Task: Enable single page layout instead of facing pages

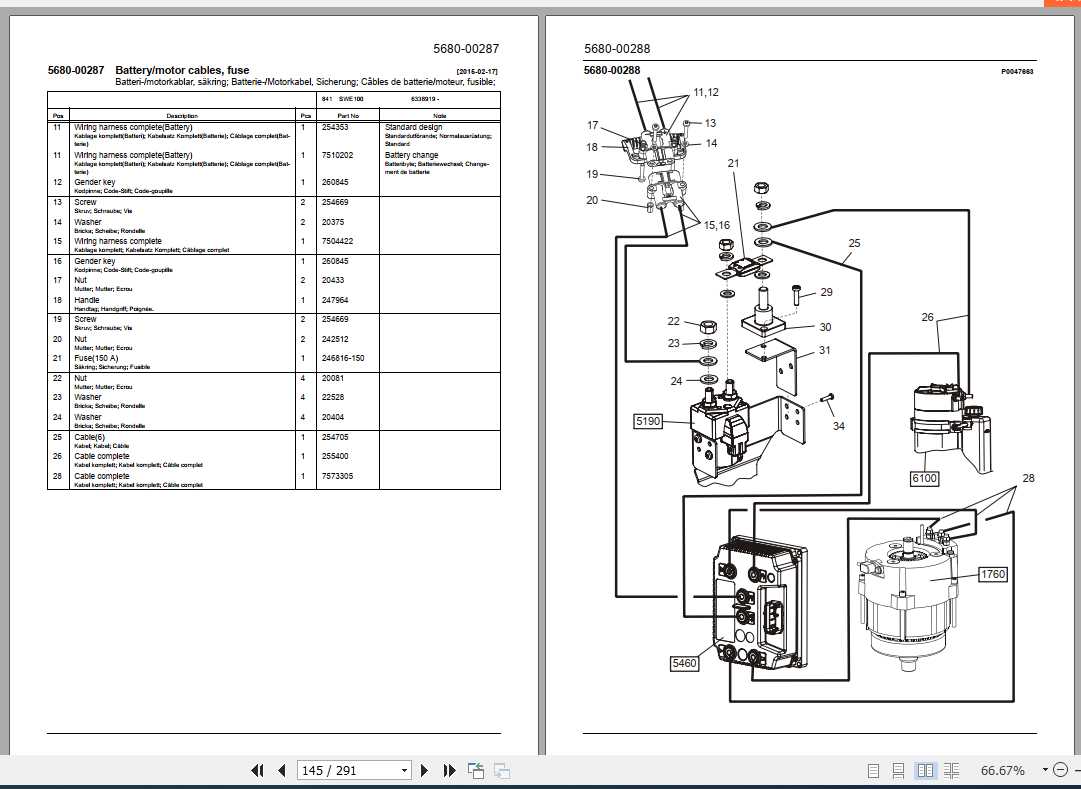Action: click(873, 771)
